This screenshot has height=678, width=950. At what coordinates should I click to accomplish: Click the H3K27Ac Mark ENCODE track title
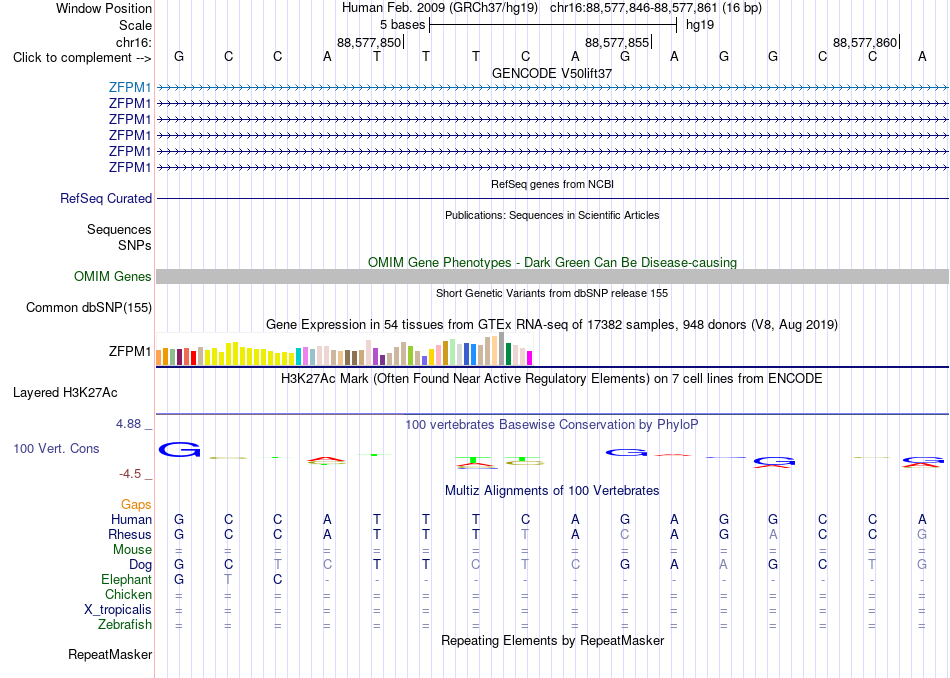552,379
